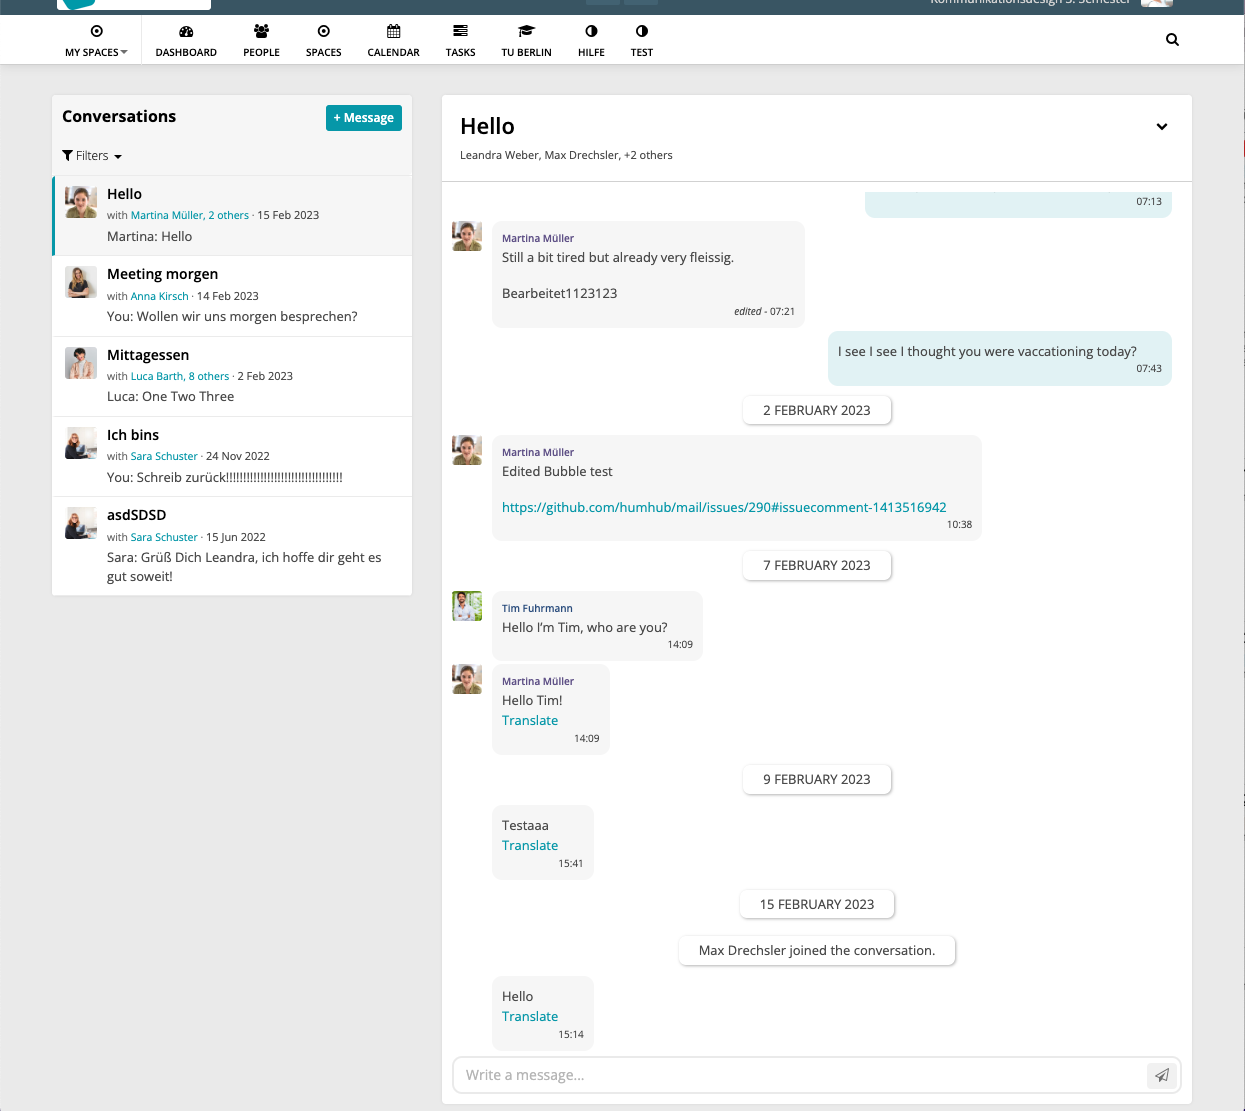Click the Calendar grid icon
The image size is (1245, 1111).
pyautogui.click(x=393, y=31)
